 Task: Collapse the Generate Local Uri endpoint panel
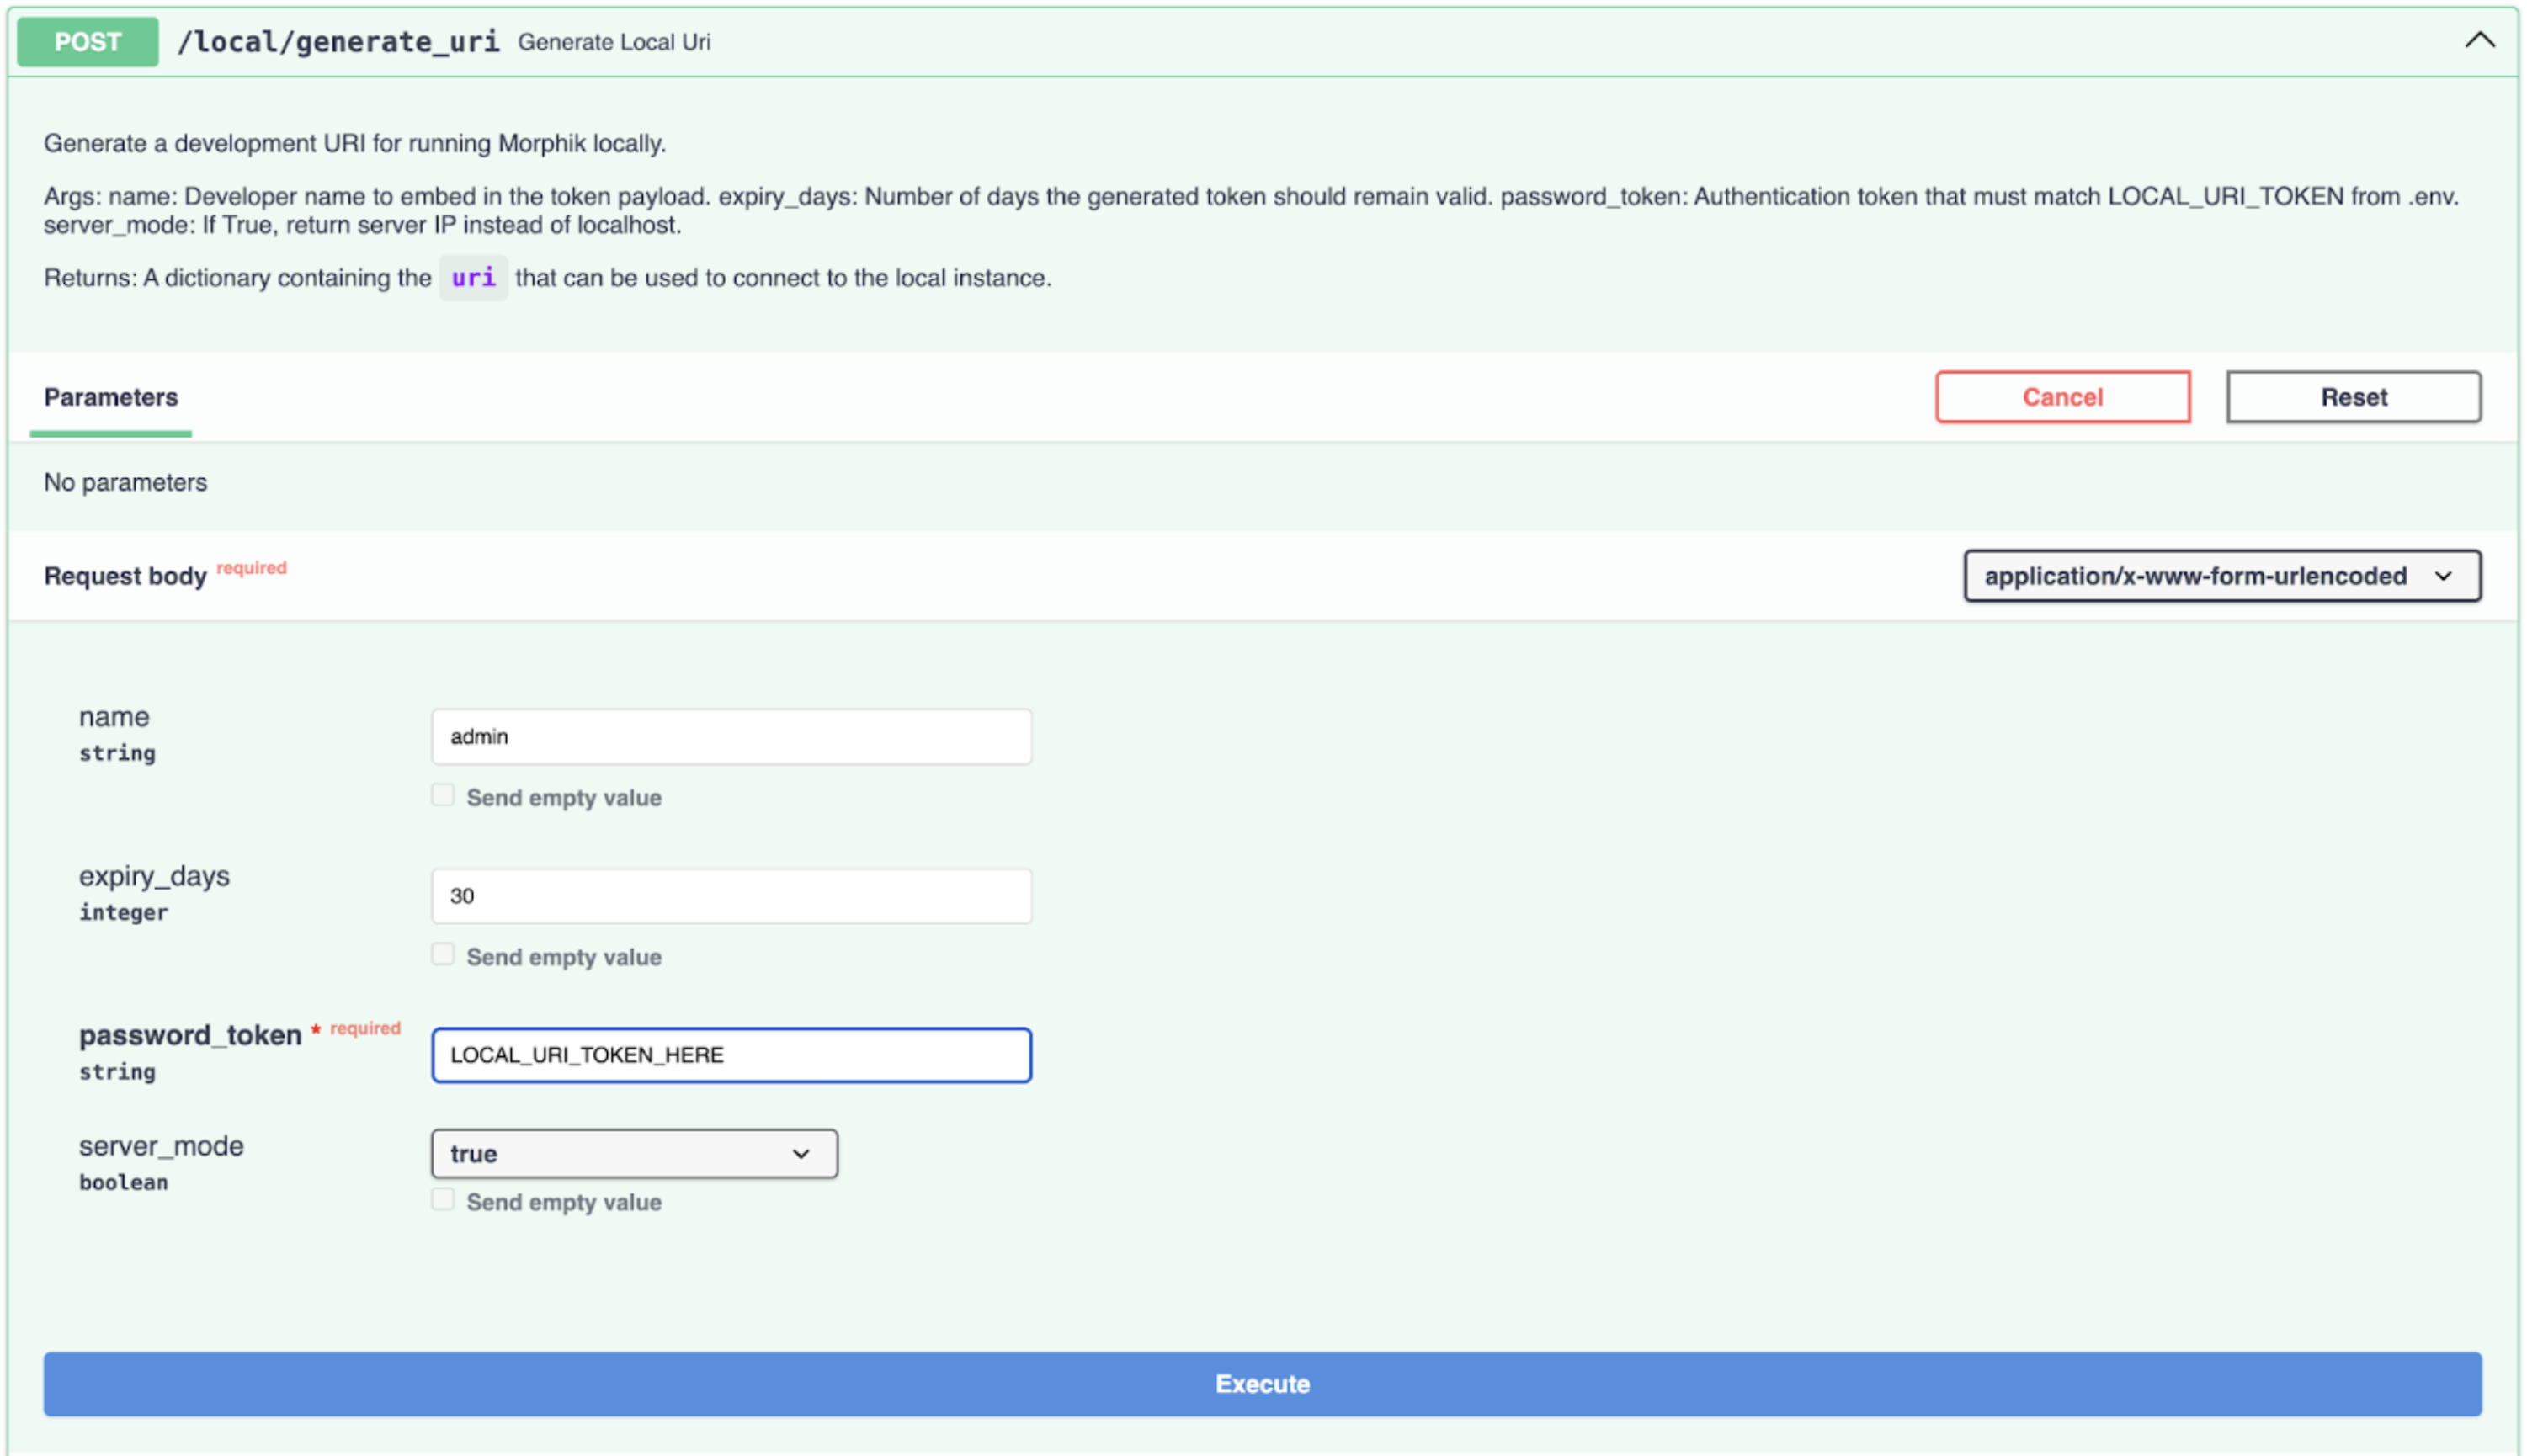2481,41
